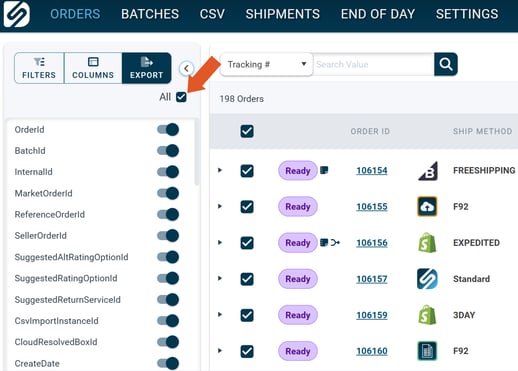Collapse the side panel with chevron

[186, 69]
